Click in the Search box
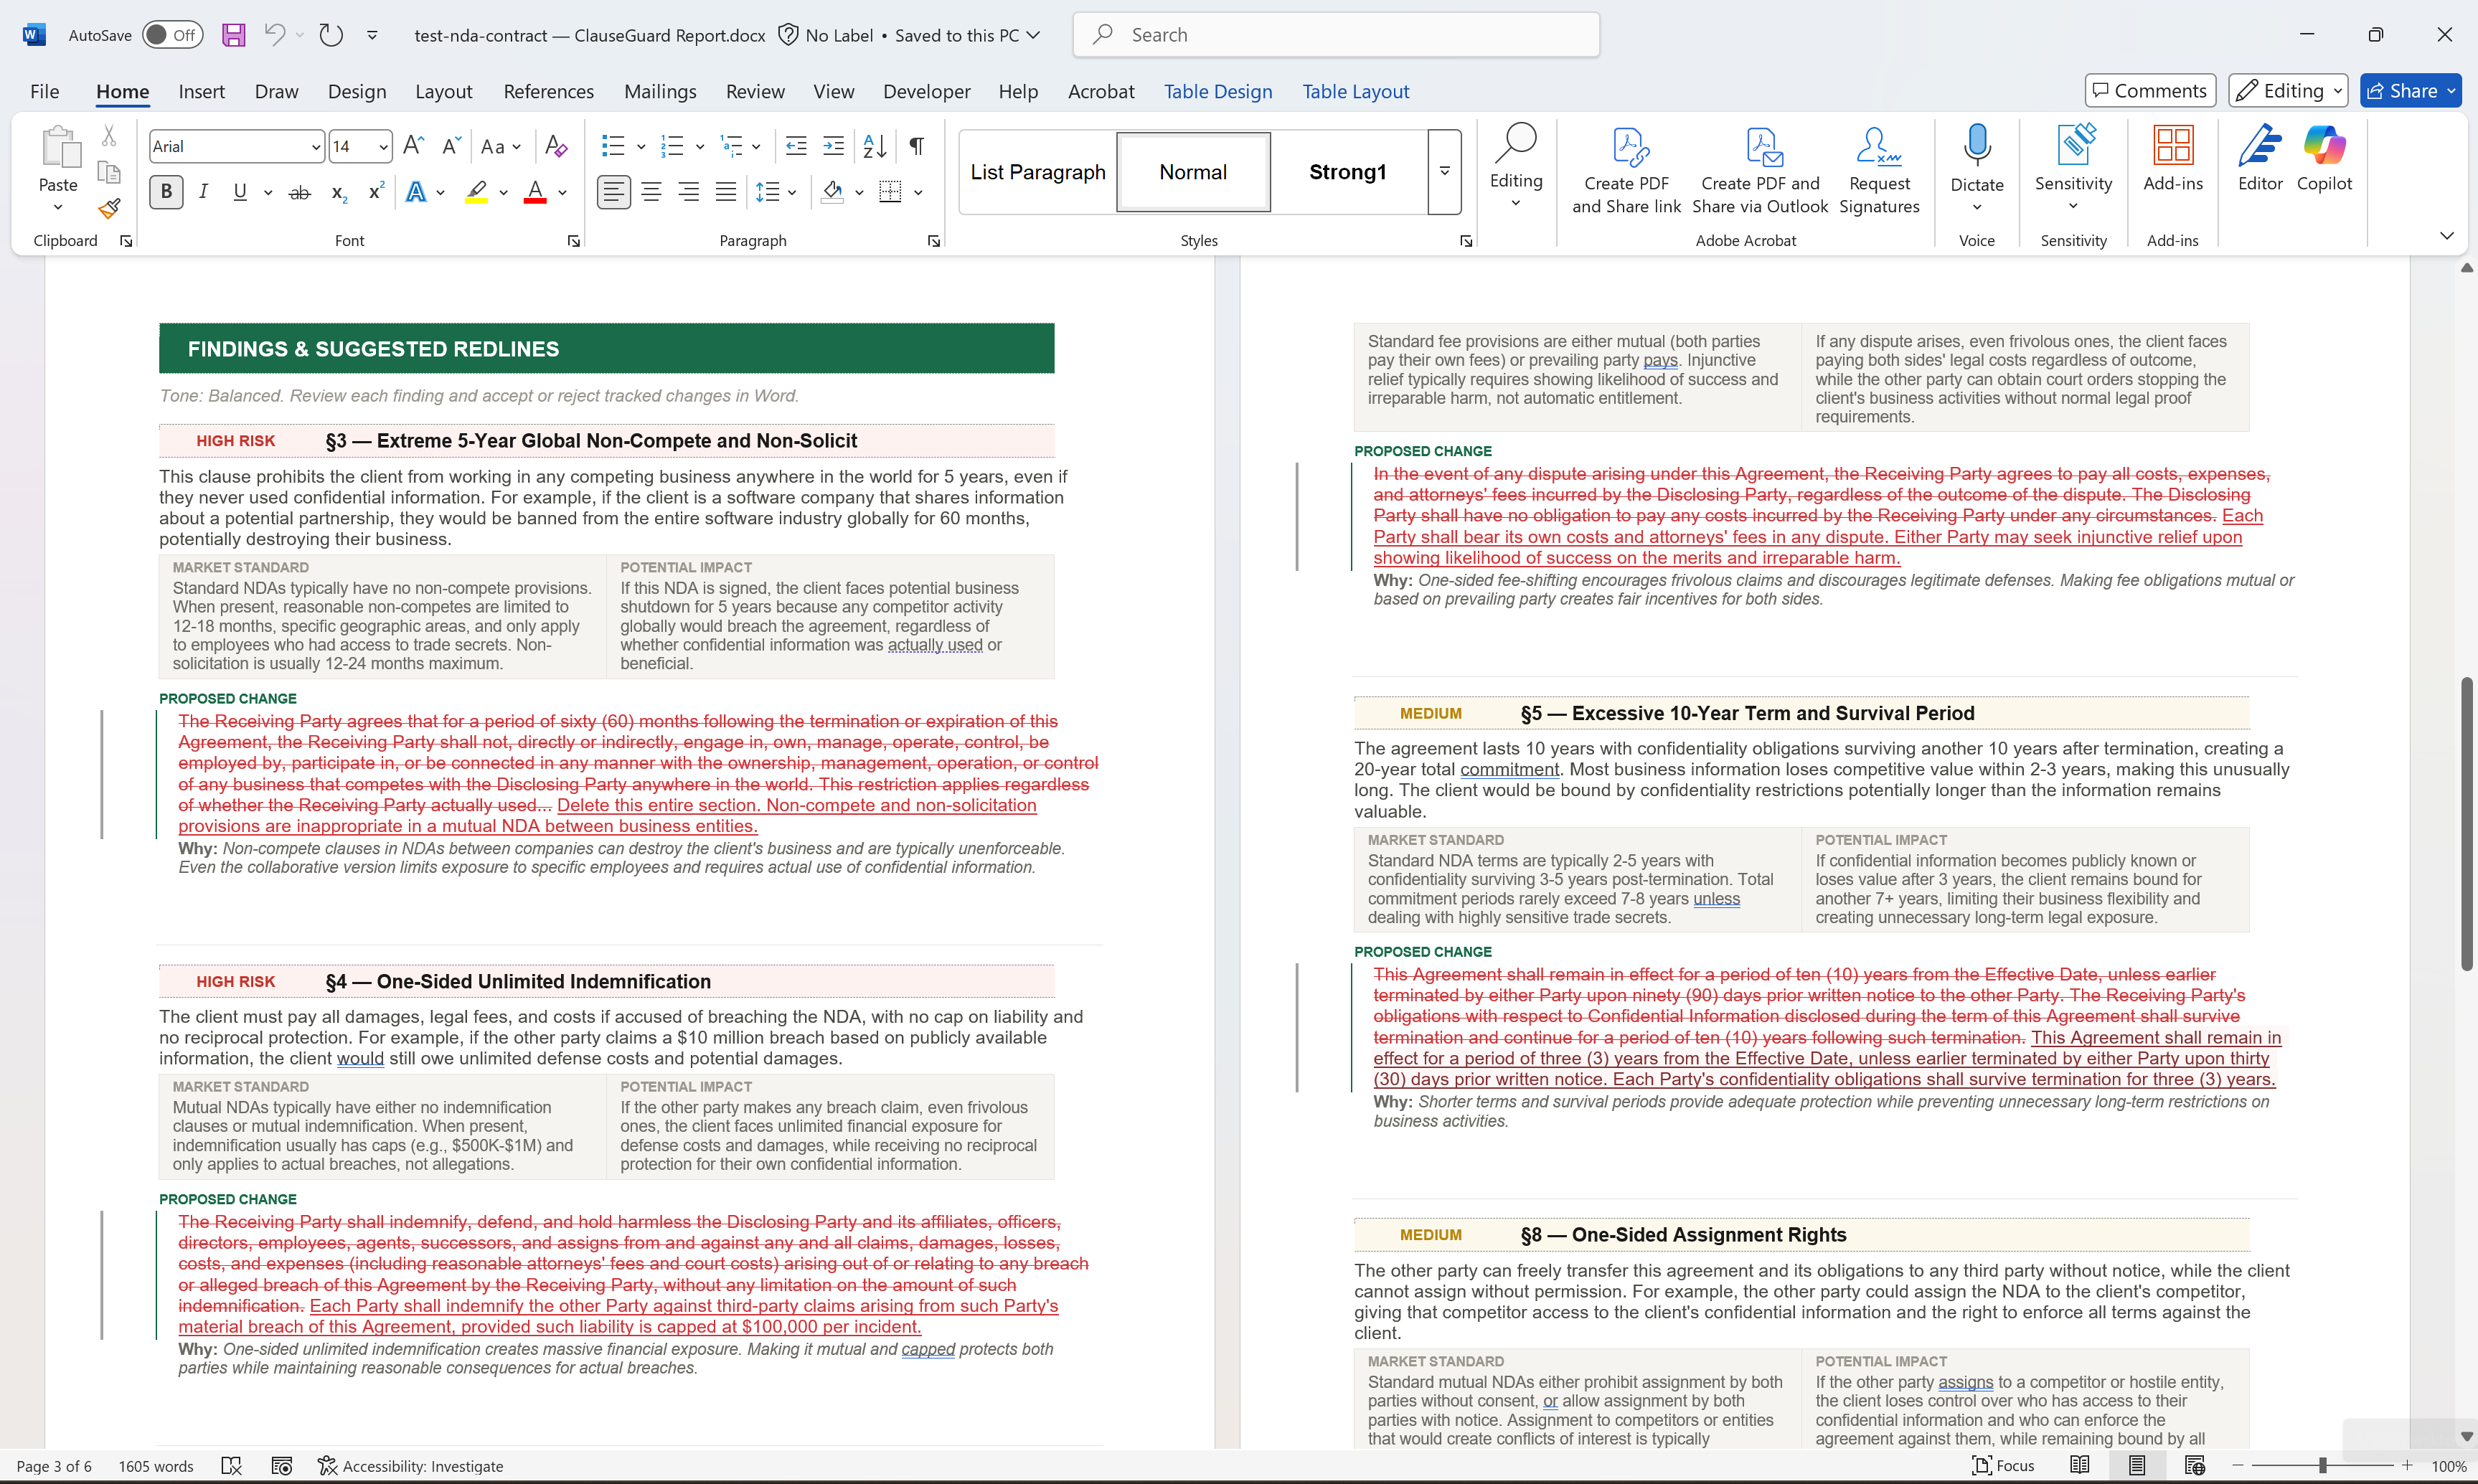The width and height of the screenshot is (2478, 1484). (x=1335, y=35)
